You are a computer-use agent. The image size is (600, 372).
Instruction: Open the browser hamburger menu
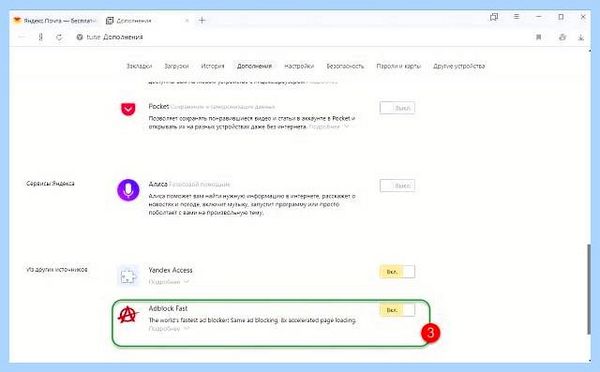coord(517,17)
